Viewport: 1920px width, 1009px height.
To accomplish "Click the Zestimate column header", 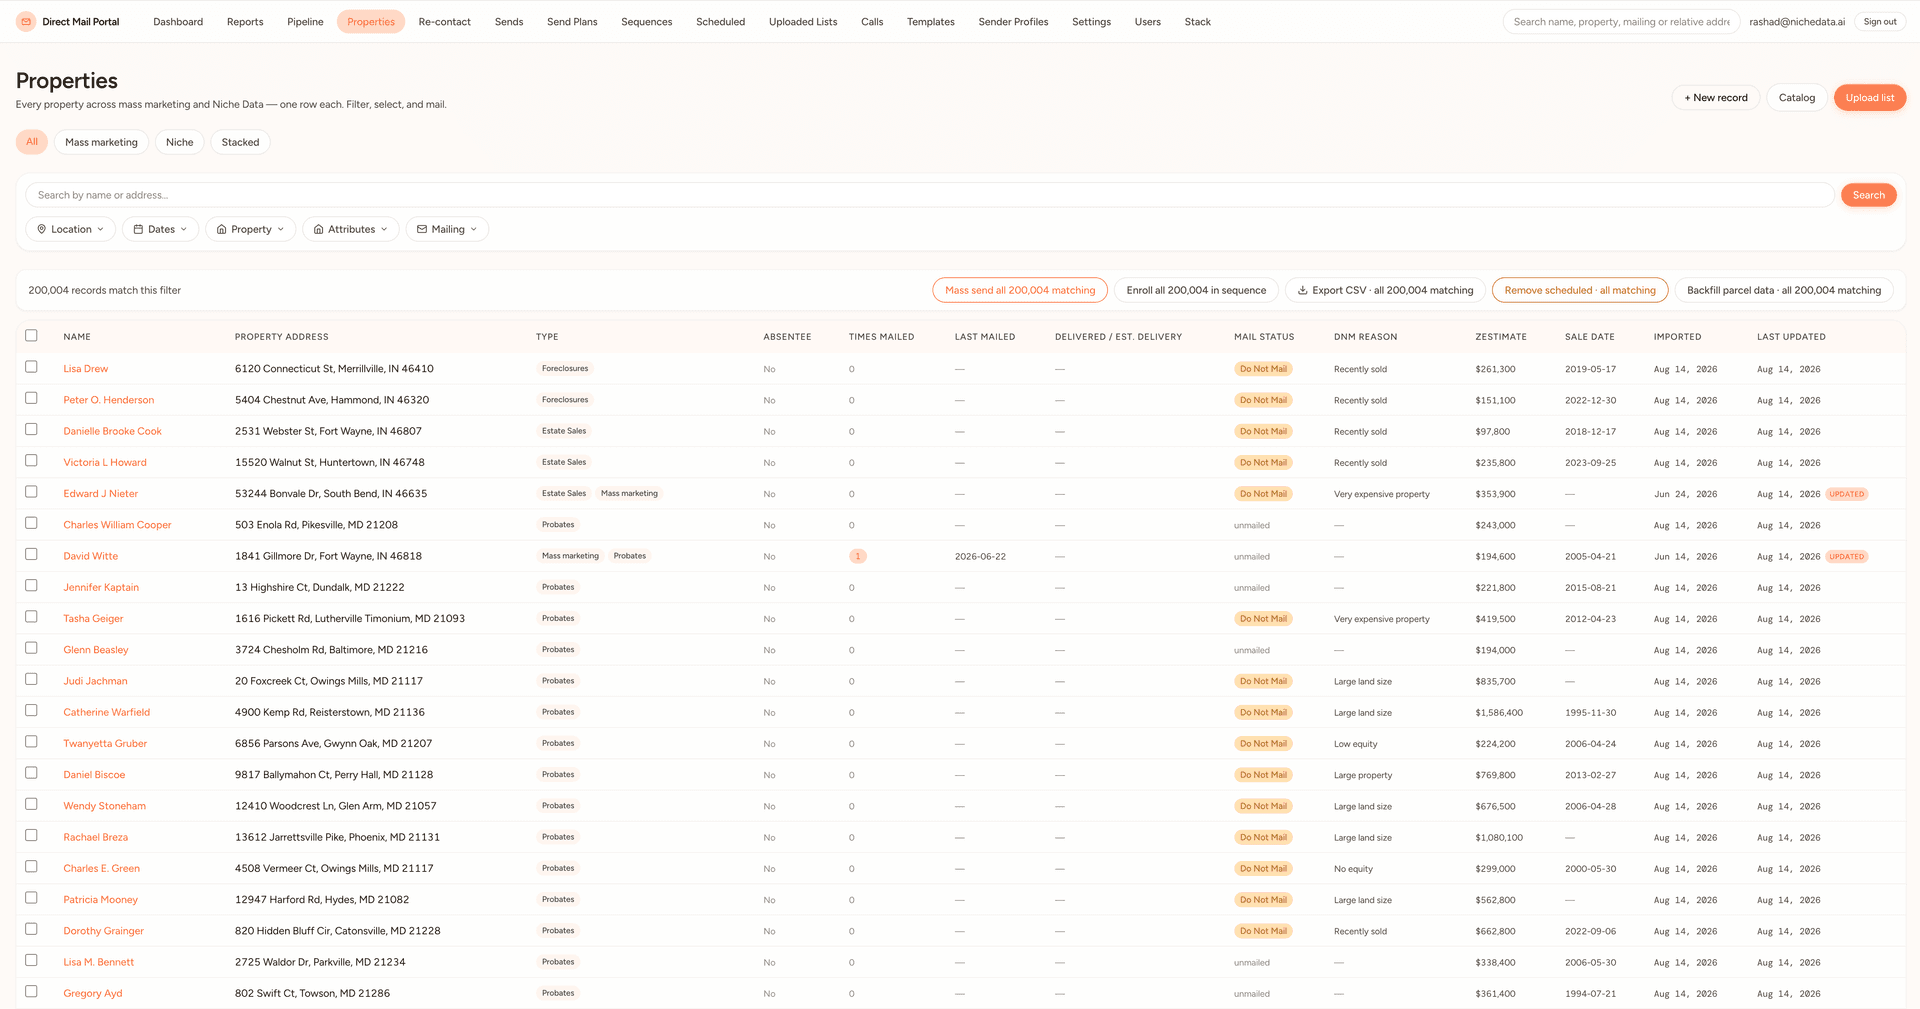I will [x=1500, y=337].
